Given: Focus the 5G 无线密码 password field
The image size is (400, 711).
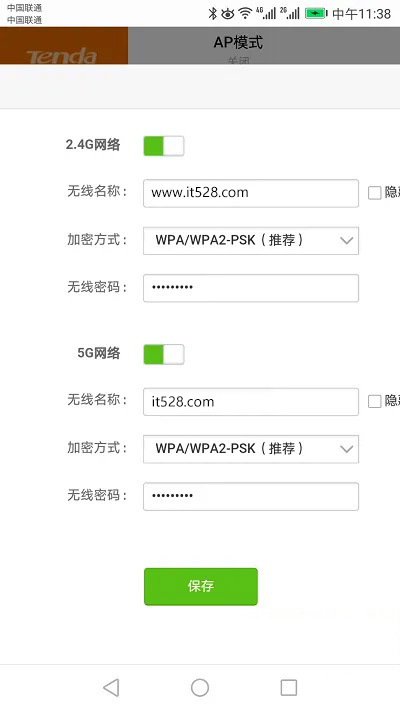Looking at the screenshot, I should click(x=251, y=497).
